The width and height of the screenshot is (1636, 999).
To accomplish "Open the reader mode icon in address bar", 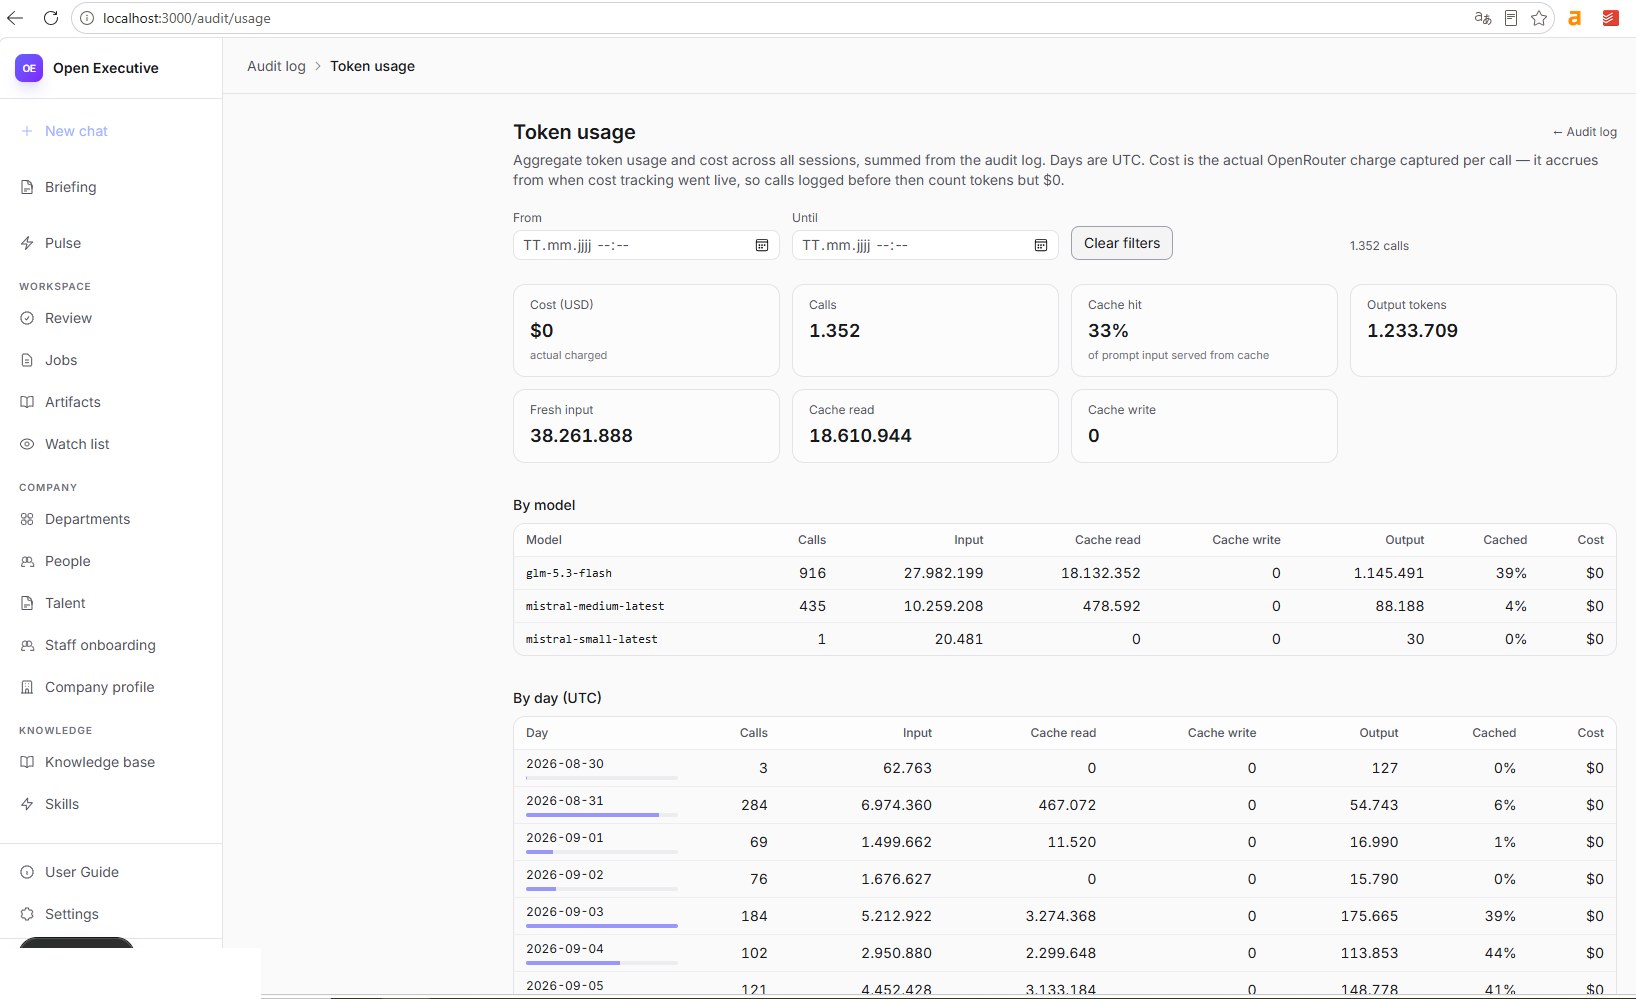I will (1511, 18).
